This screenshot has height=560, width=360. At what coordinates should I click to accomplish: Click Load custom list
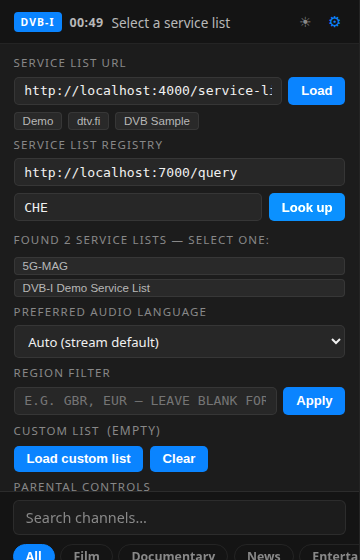(x=79, y=459)
